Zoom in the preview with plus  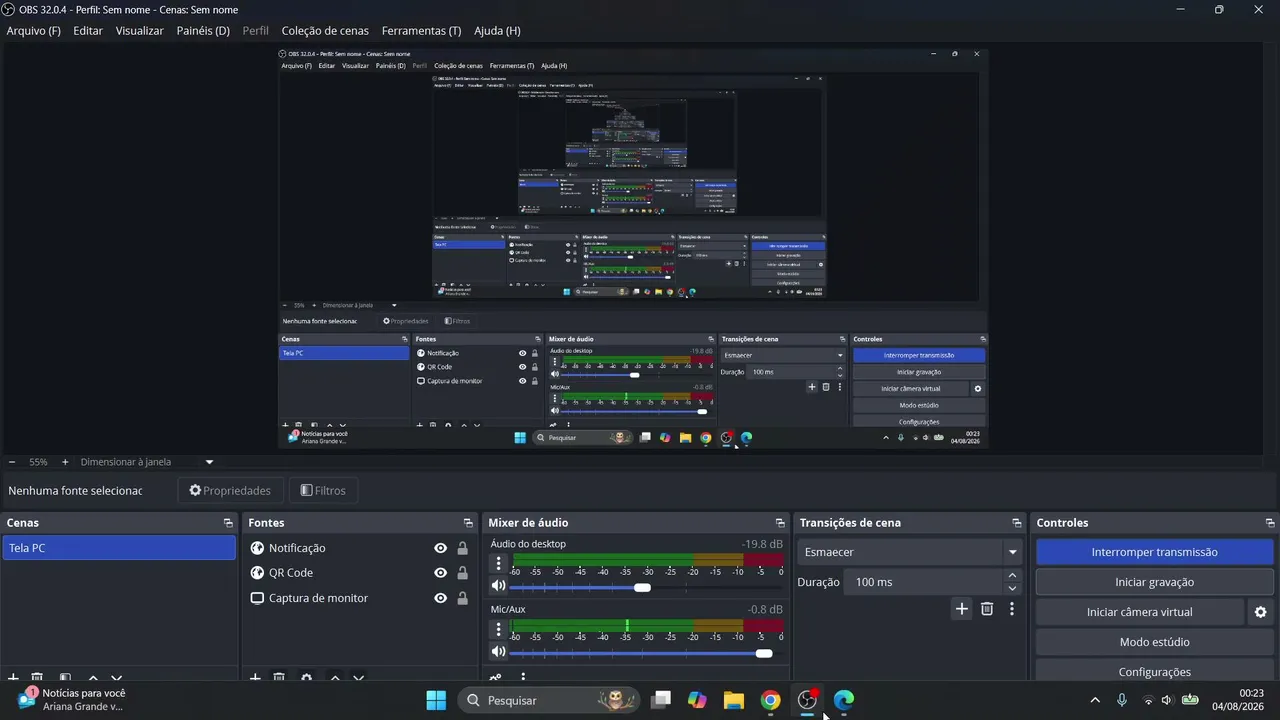(65, 462)
